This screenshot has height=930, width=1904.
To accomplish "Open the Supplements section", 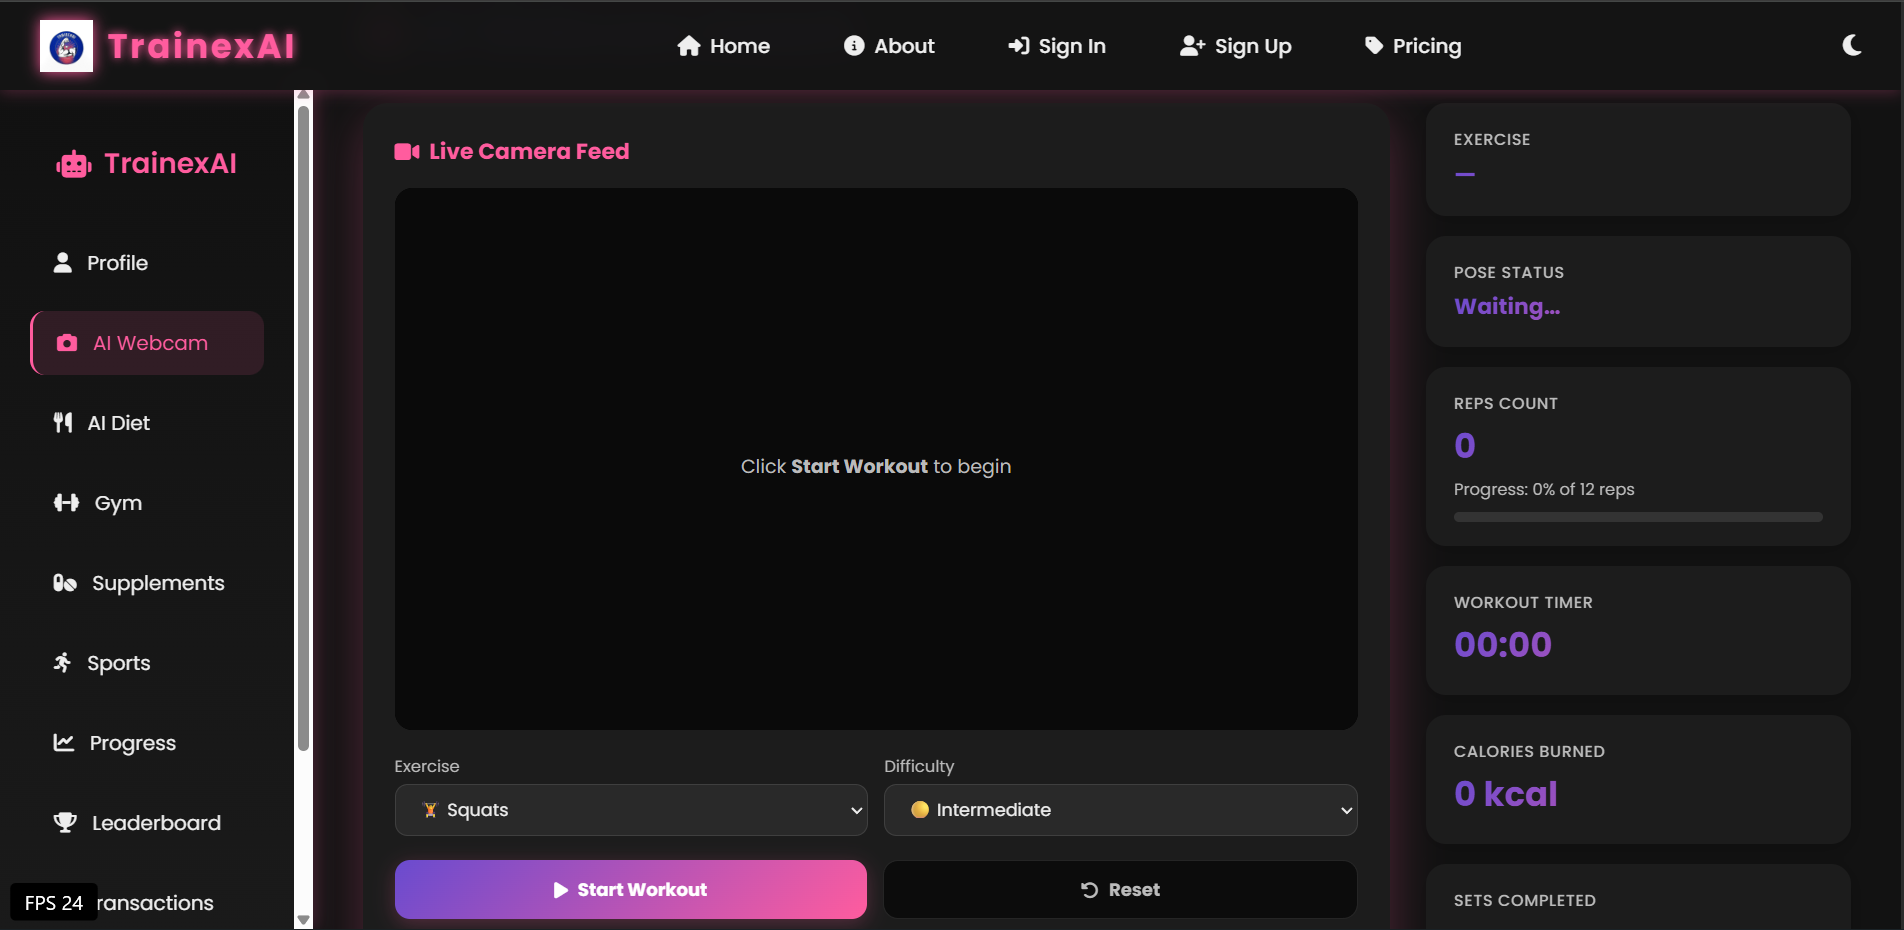I will (148, 583).
